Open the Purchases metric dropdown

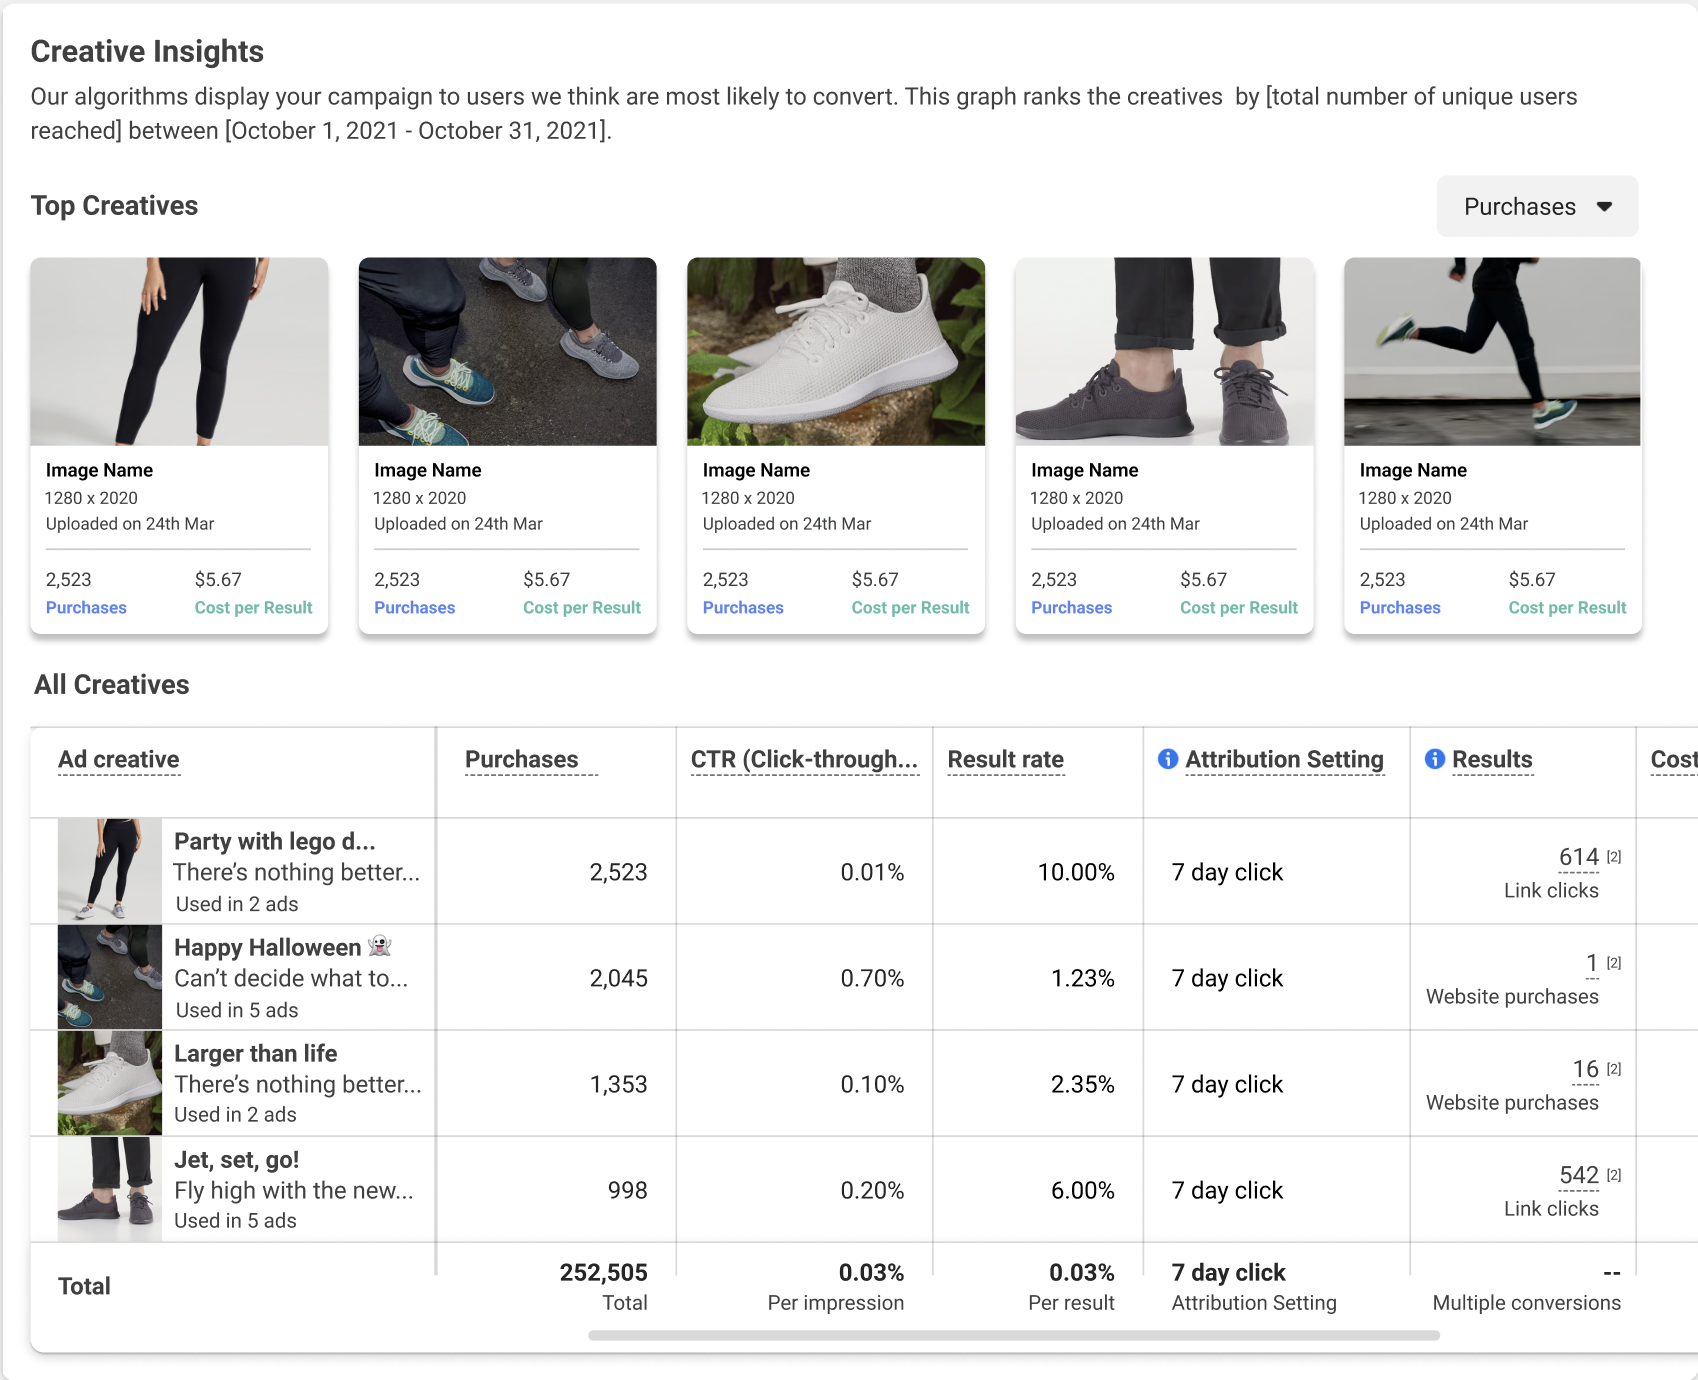coord(1537,207)
